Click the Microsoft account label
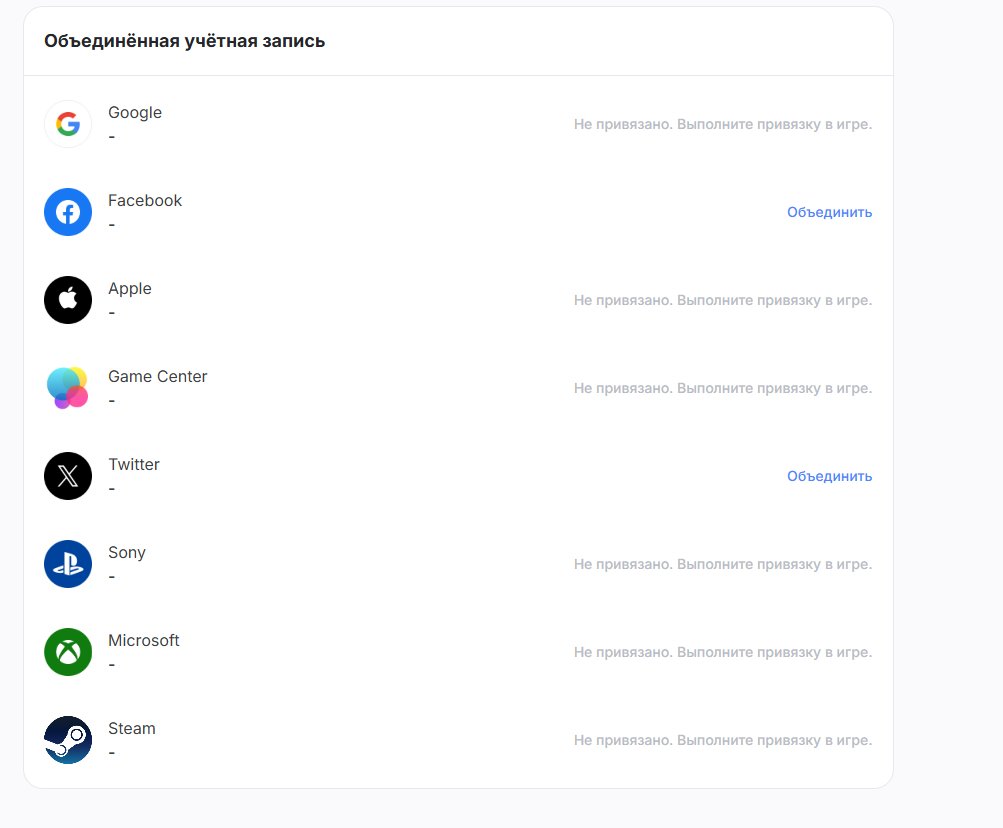1003x828 pixels. [144, 641]
